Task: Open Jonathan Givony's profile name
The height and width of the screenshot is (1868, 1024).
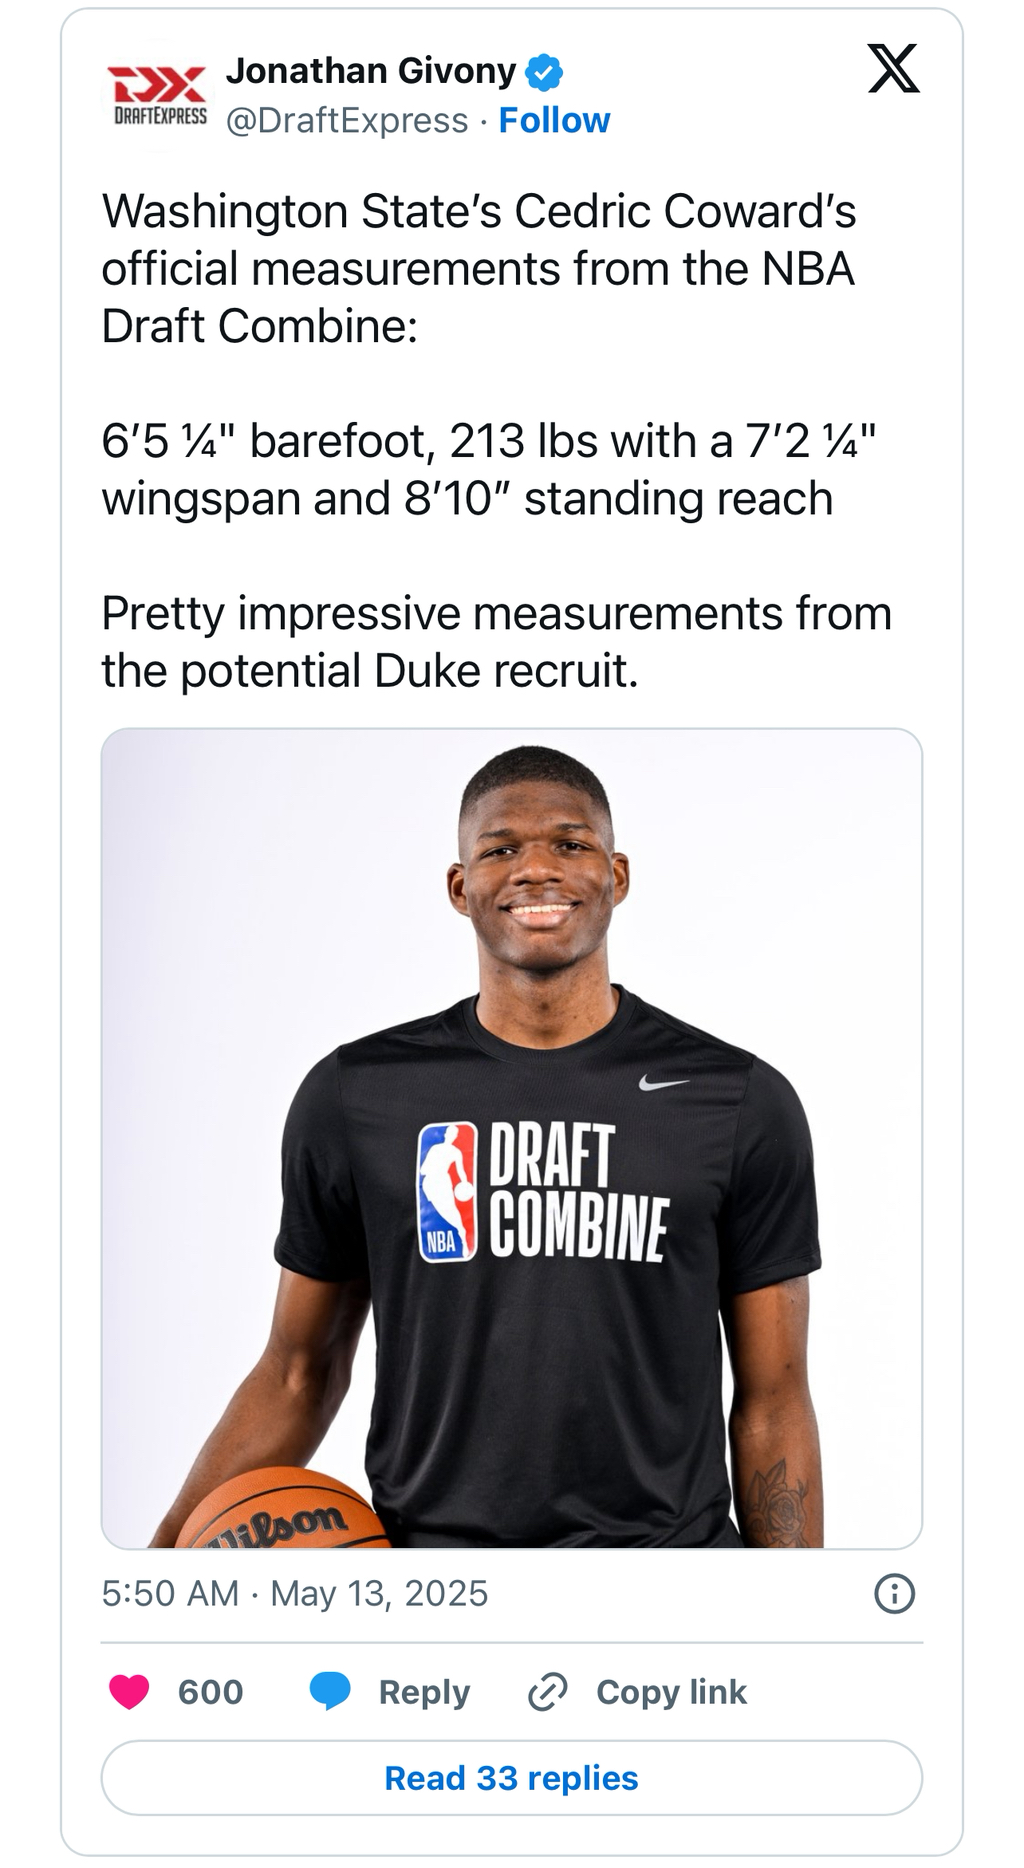Action: (370, 71)
